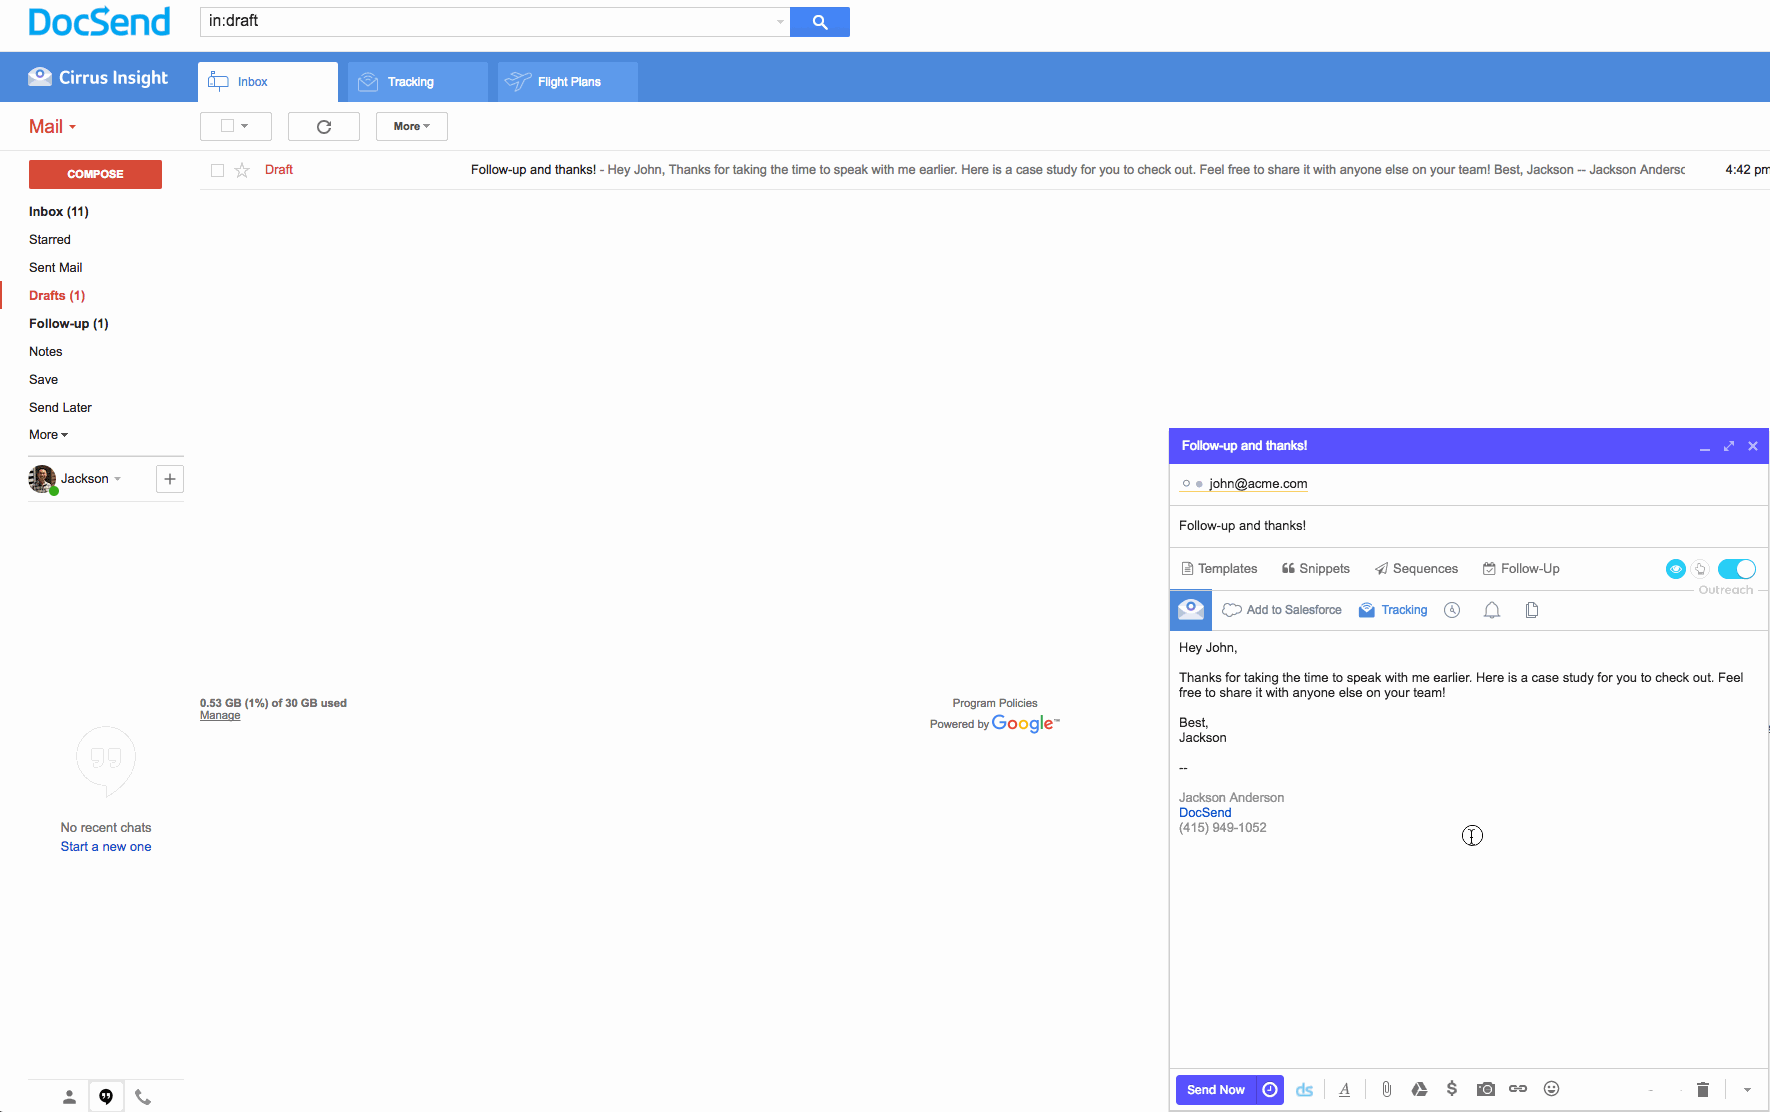The width and height of the screenshot is (1770, 1112).
Task: Click the reminder bell icon
Action: pyautogui.click(x=1492, y=610)
